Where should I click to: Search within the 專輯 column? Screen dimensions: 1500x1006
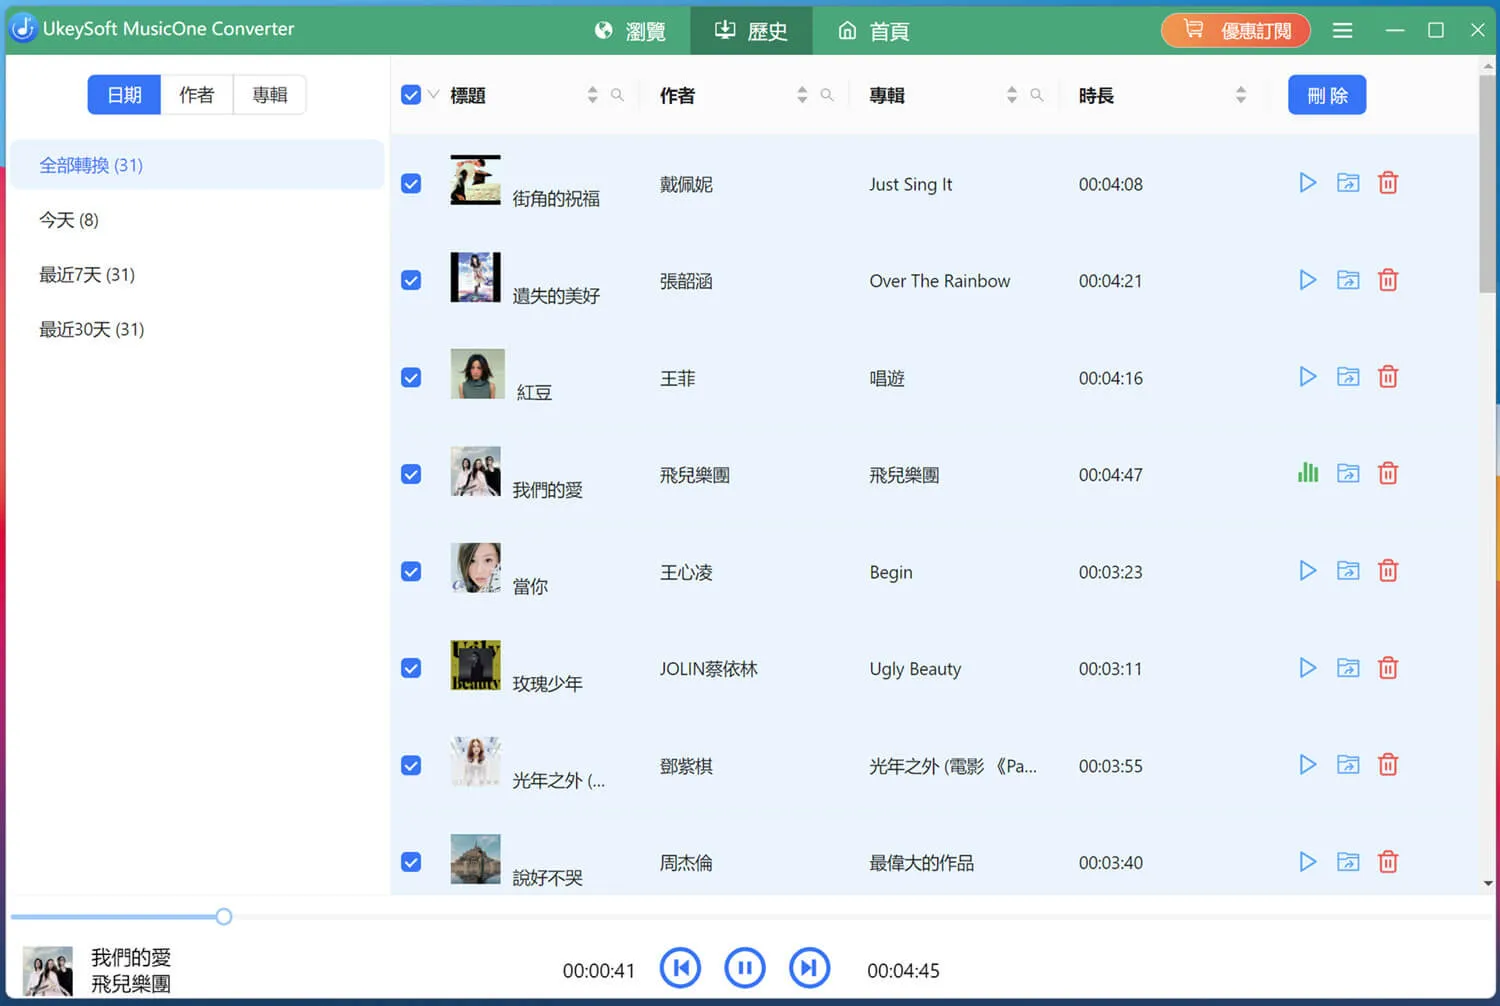(1037, 95)
